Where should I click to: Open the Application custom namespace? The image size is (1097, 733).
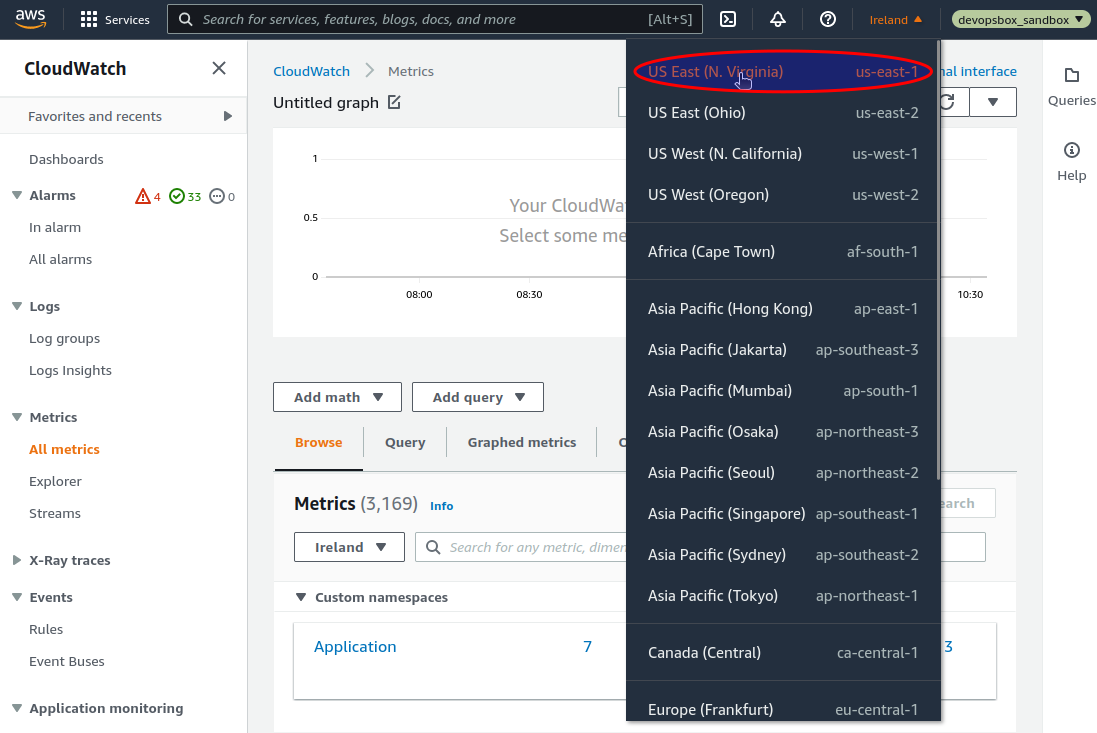[355, 647]
